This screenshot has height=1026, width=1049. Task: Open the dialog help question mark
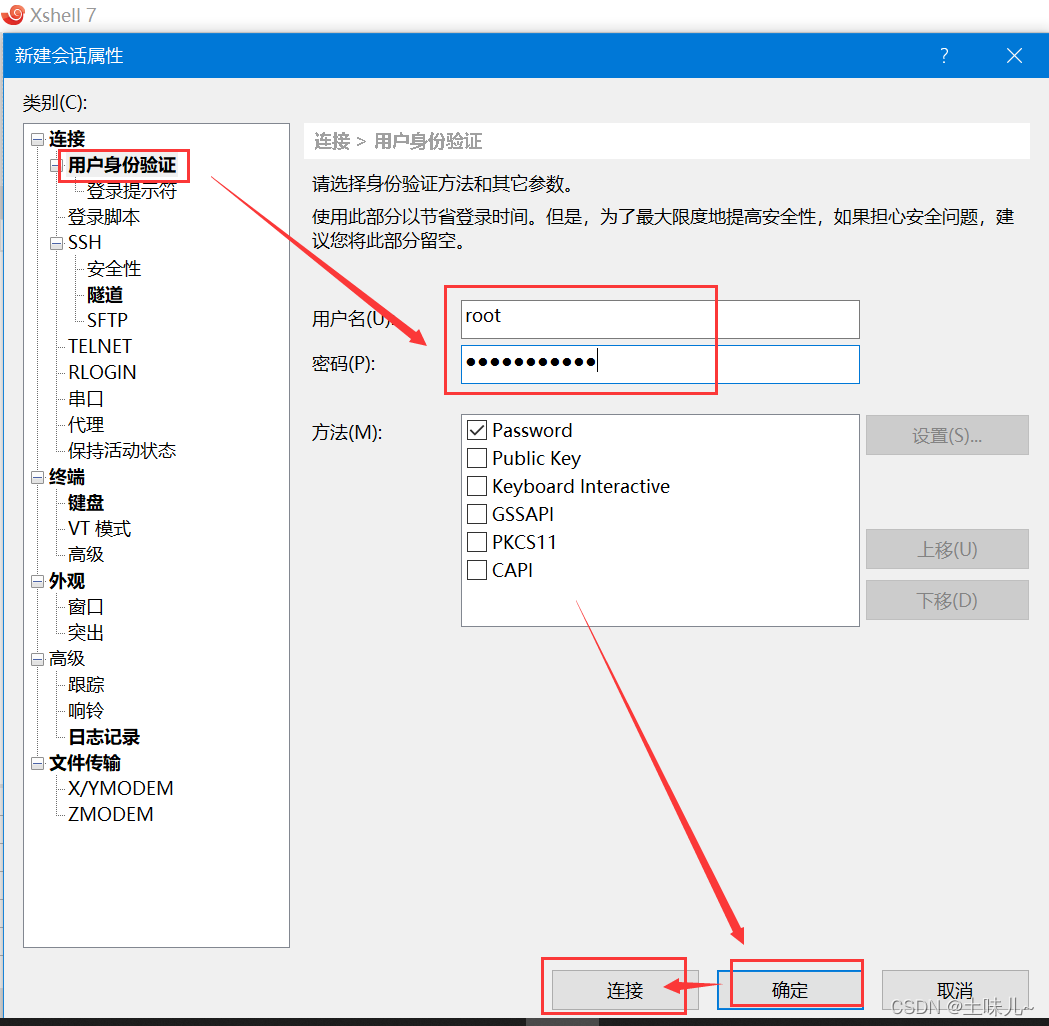pos(944,56)
